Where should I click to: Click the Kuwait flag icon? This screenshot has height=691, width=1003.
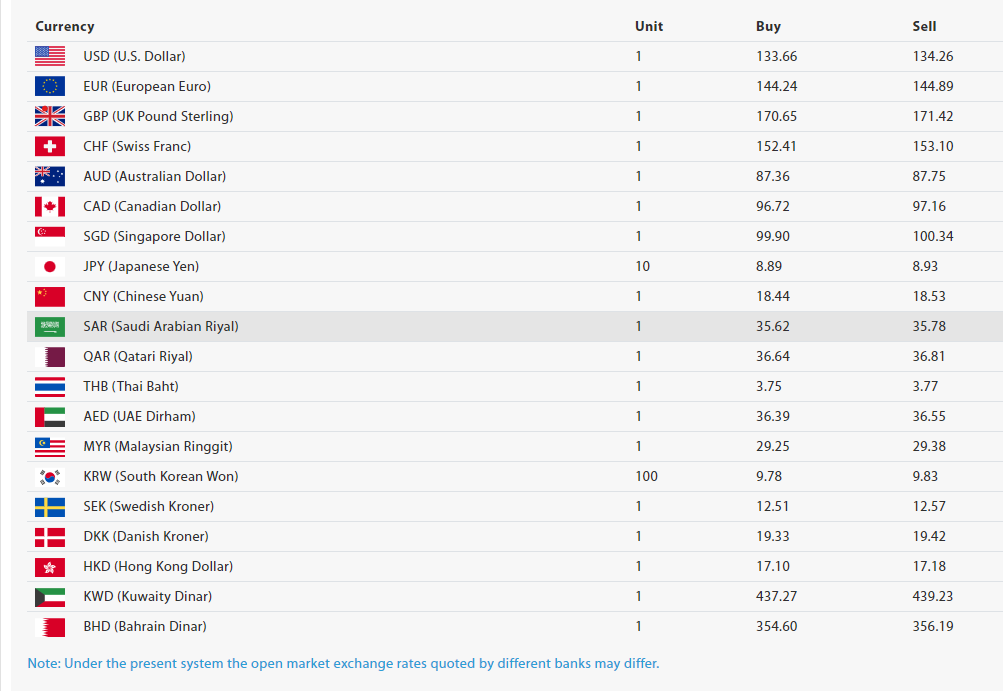pyautogui.click(x=50, y=596)
